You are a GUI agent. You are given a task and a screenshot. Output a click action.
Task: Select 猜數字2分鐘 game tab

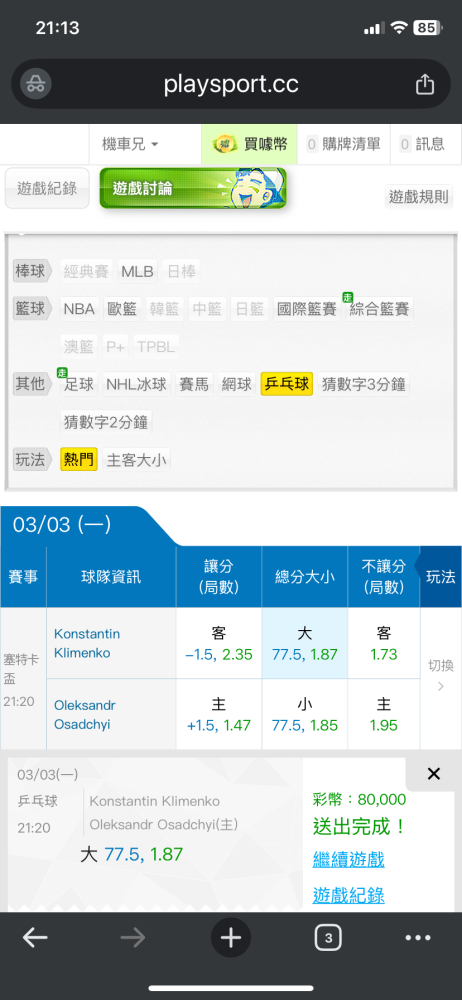tap(107, 422)
